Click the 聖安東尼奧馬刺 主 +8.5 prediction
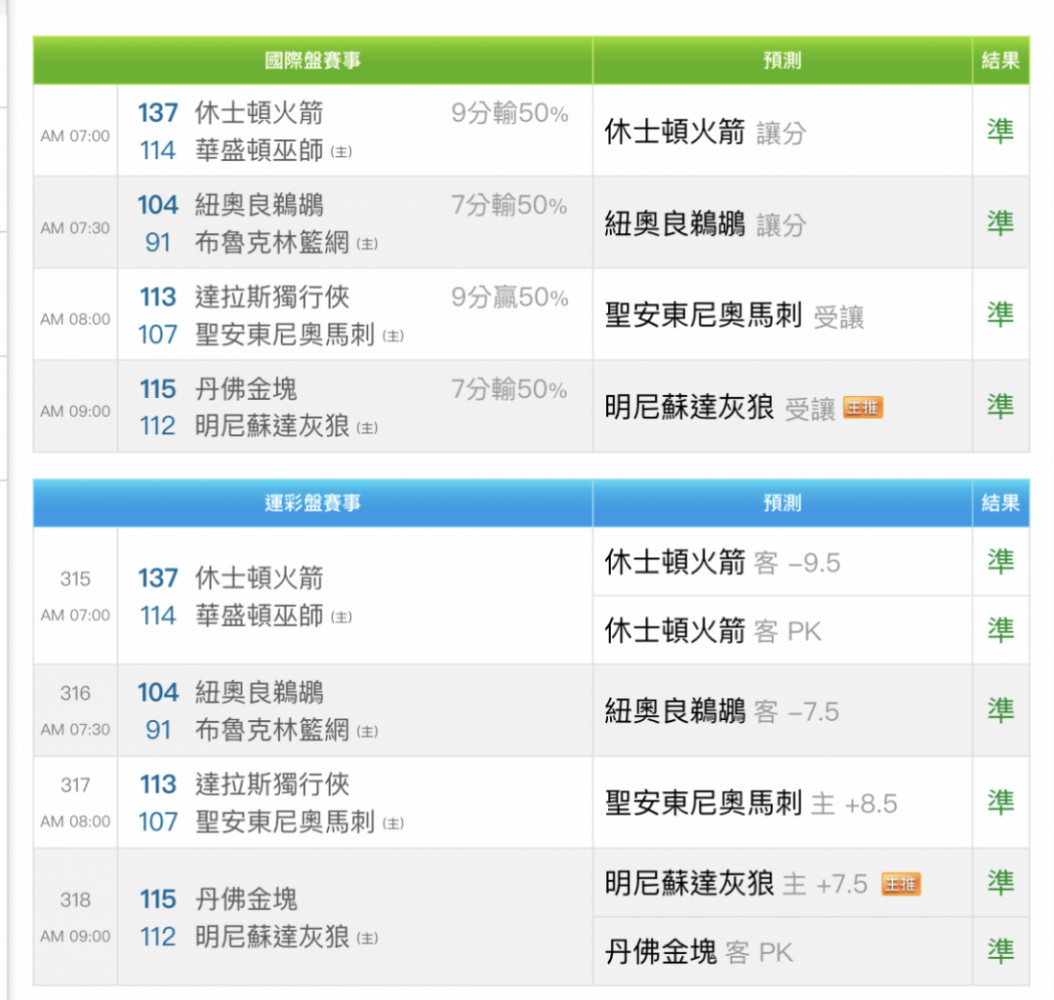The width and height of the screenshot is (1054, 1000). click(x=751, y=803)
